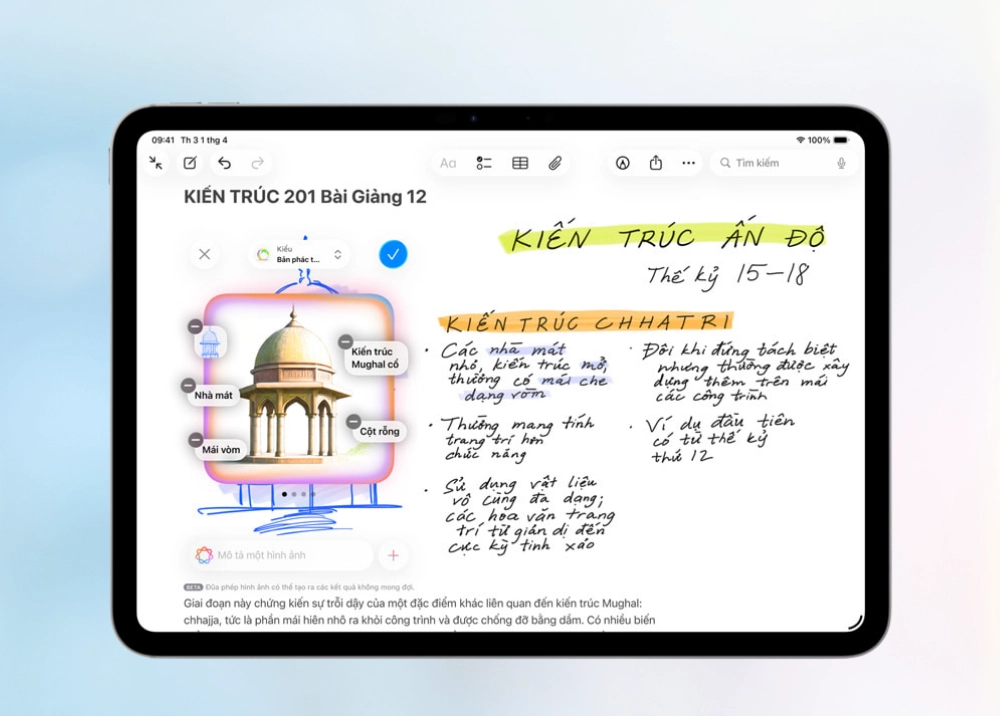Viewport: 1000px width, 716px height.
Task: Expand the full-screen arrows control
Action: tap(155, 163)
